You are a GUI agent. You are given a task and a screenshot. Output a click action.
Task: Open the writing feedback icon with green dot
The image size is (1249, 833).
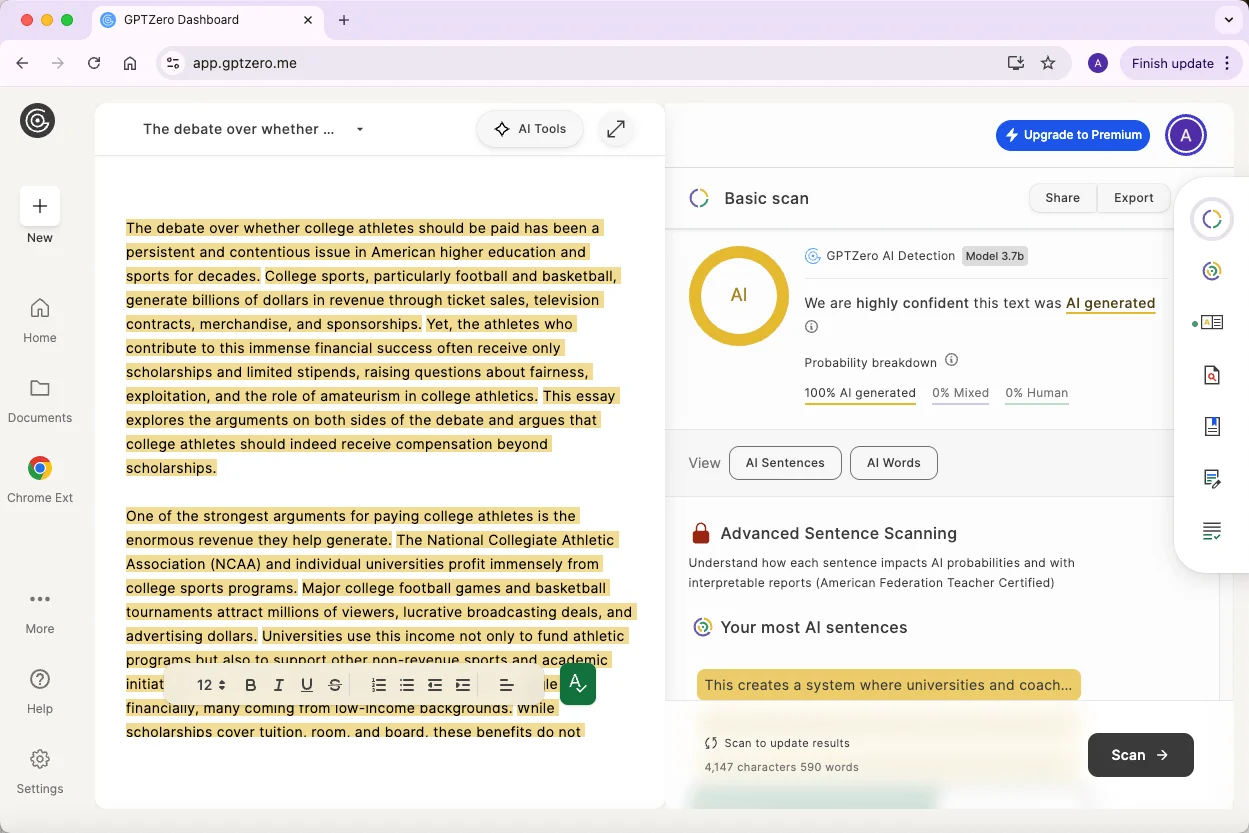1210,323
